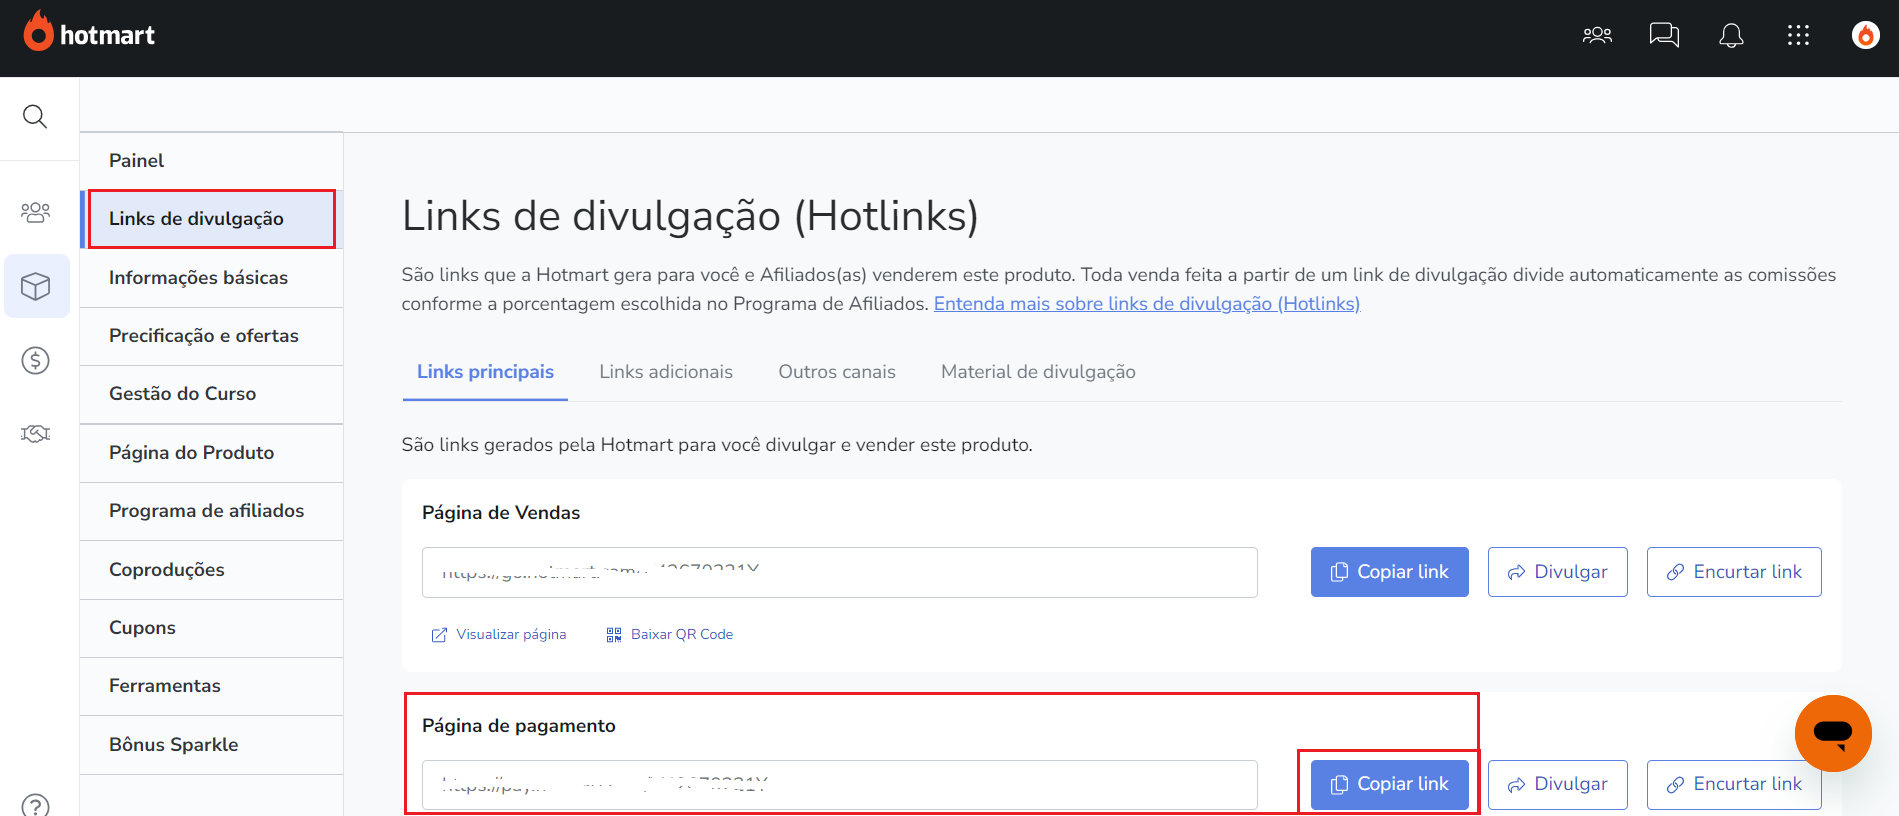The image size is (1899, 816).
Task: Click the help question mark icon
Action: click(x=36, y=805)
